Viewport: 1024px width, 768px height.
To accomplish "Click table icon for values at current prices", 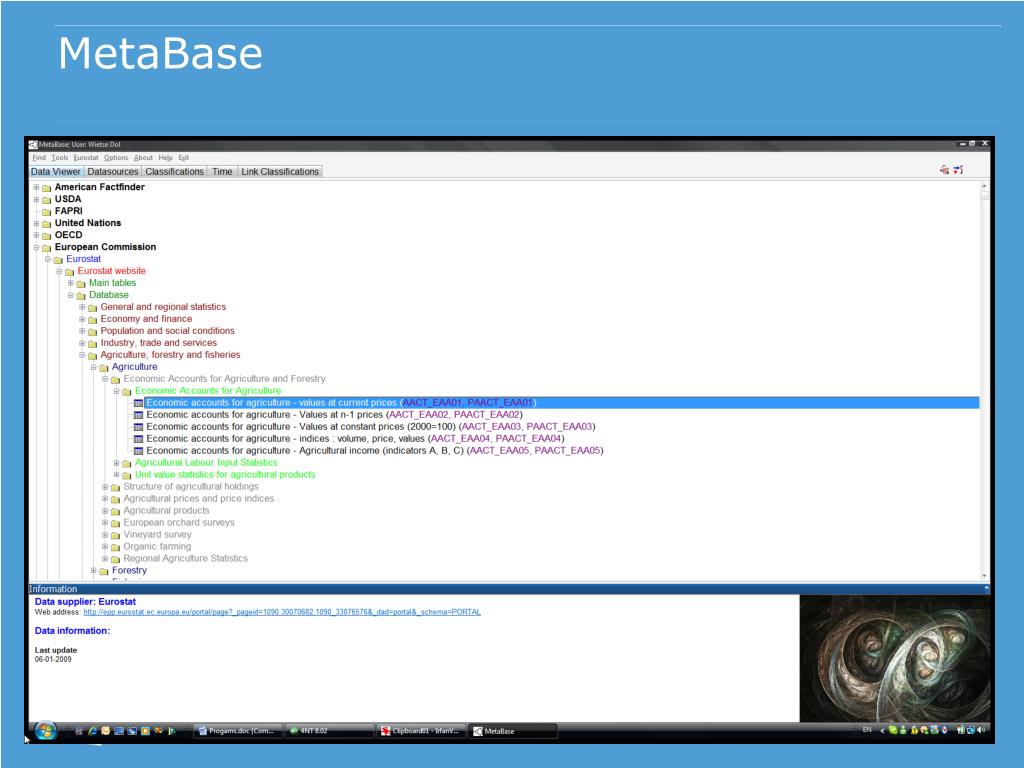I will click(138, 403).
